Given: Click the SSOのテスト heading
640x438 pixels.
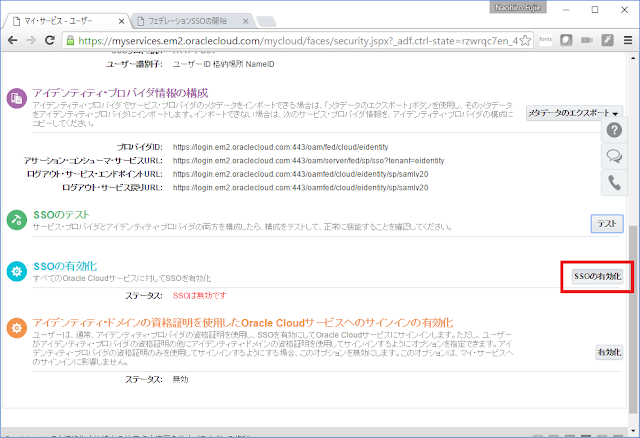Looking at the screenshot, I should coord(61,215).
